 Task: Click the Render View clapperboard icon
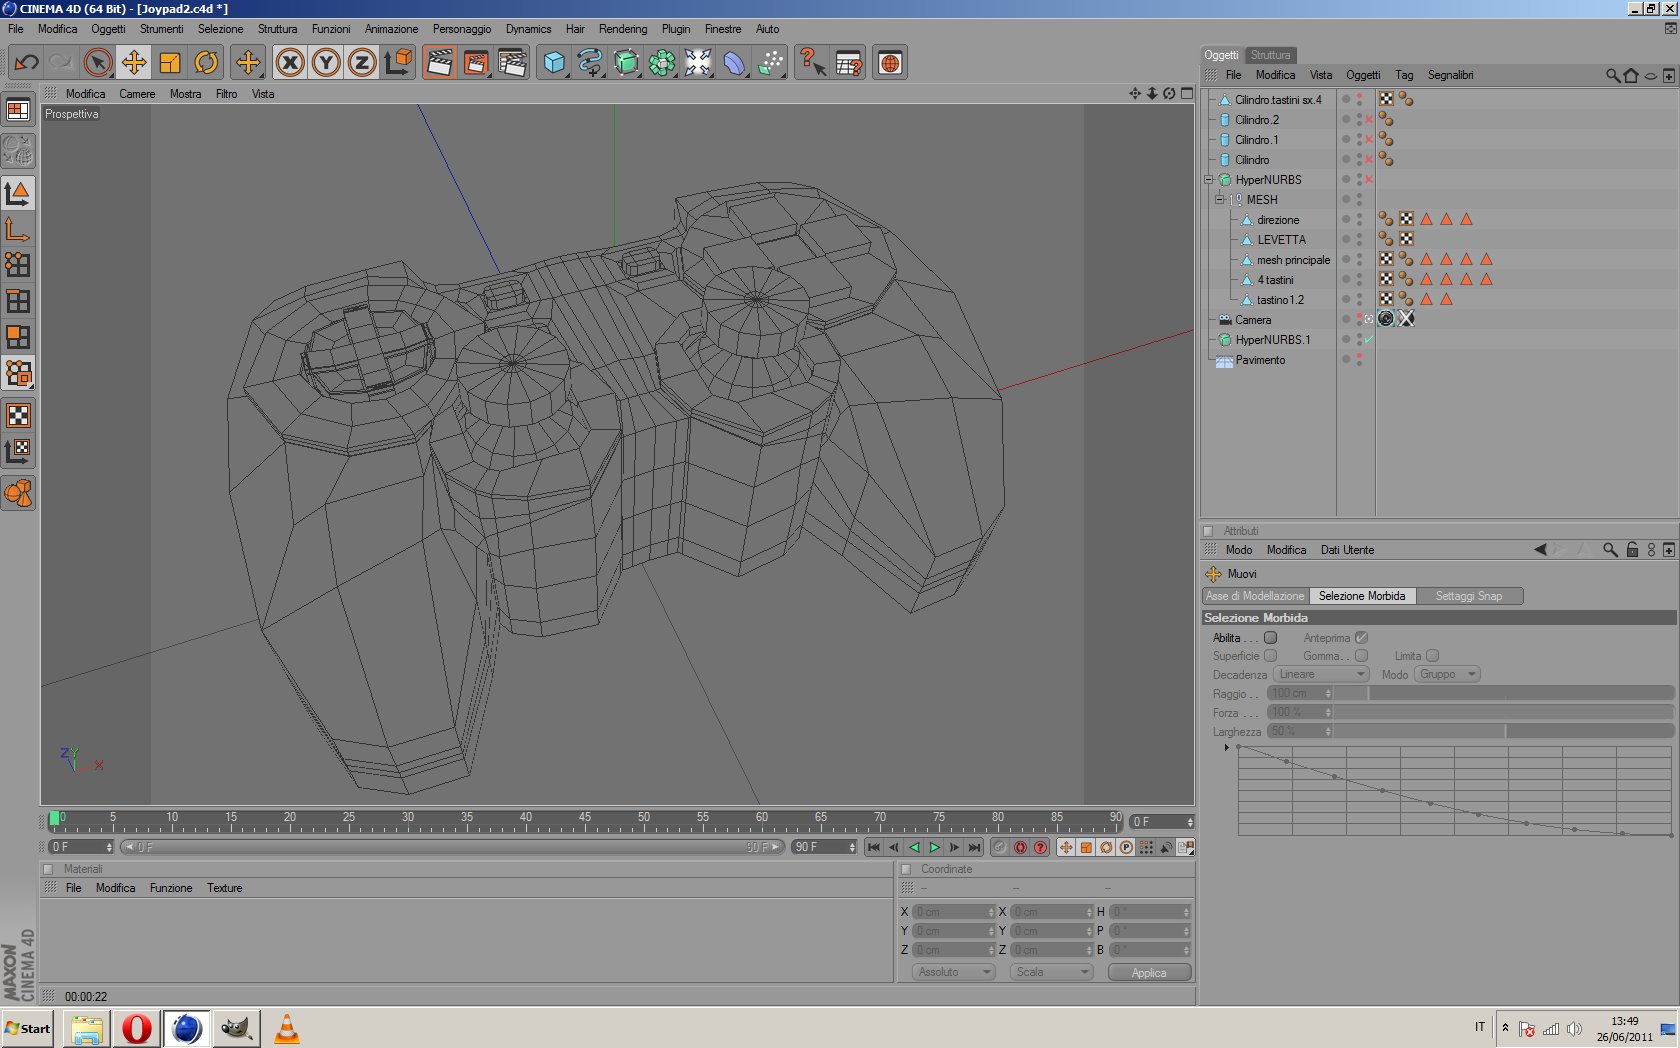[x=439, y=63]
